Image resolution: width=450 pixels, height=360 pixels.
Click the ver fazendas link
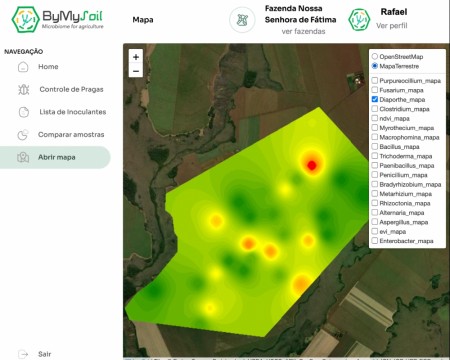click(x=303, y=31)
